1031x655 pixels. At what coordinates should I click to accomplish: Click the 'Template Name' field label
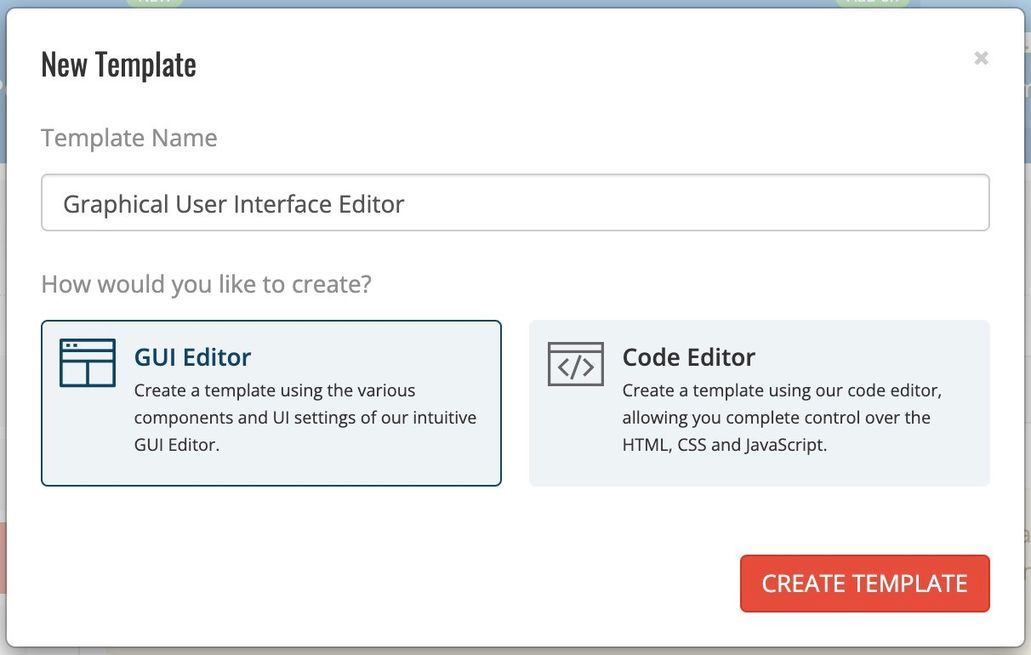point(129,138)
